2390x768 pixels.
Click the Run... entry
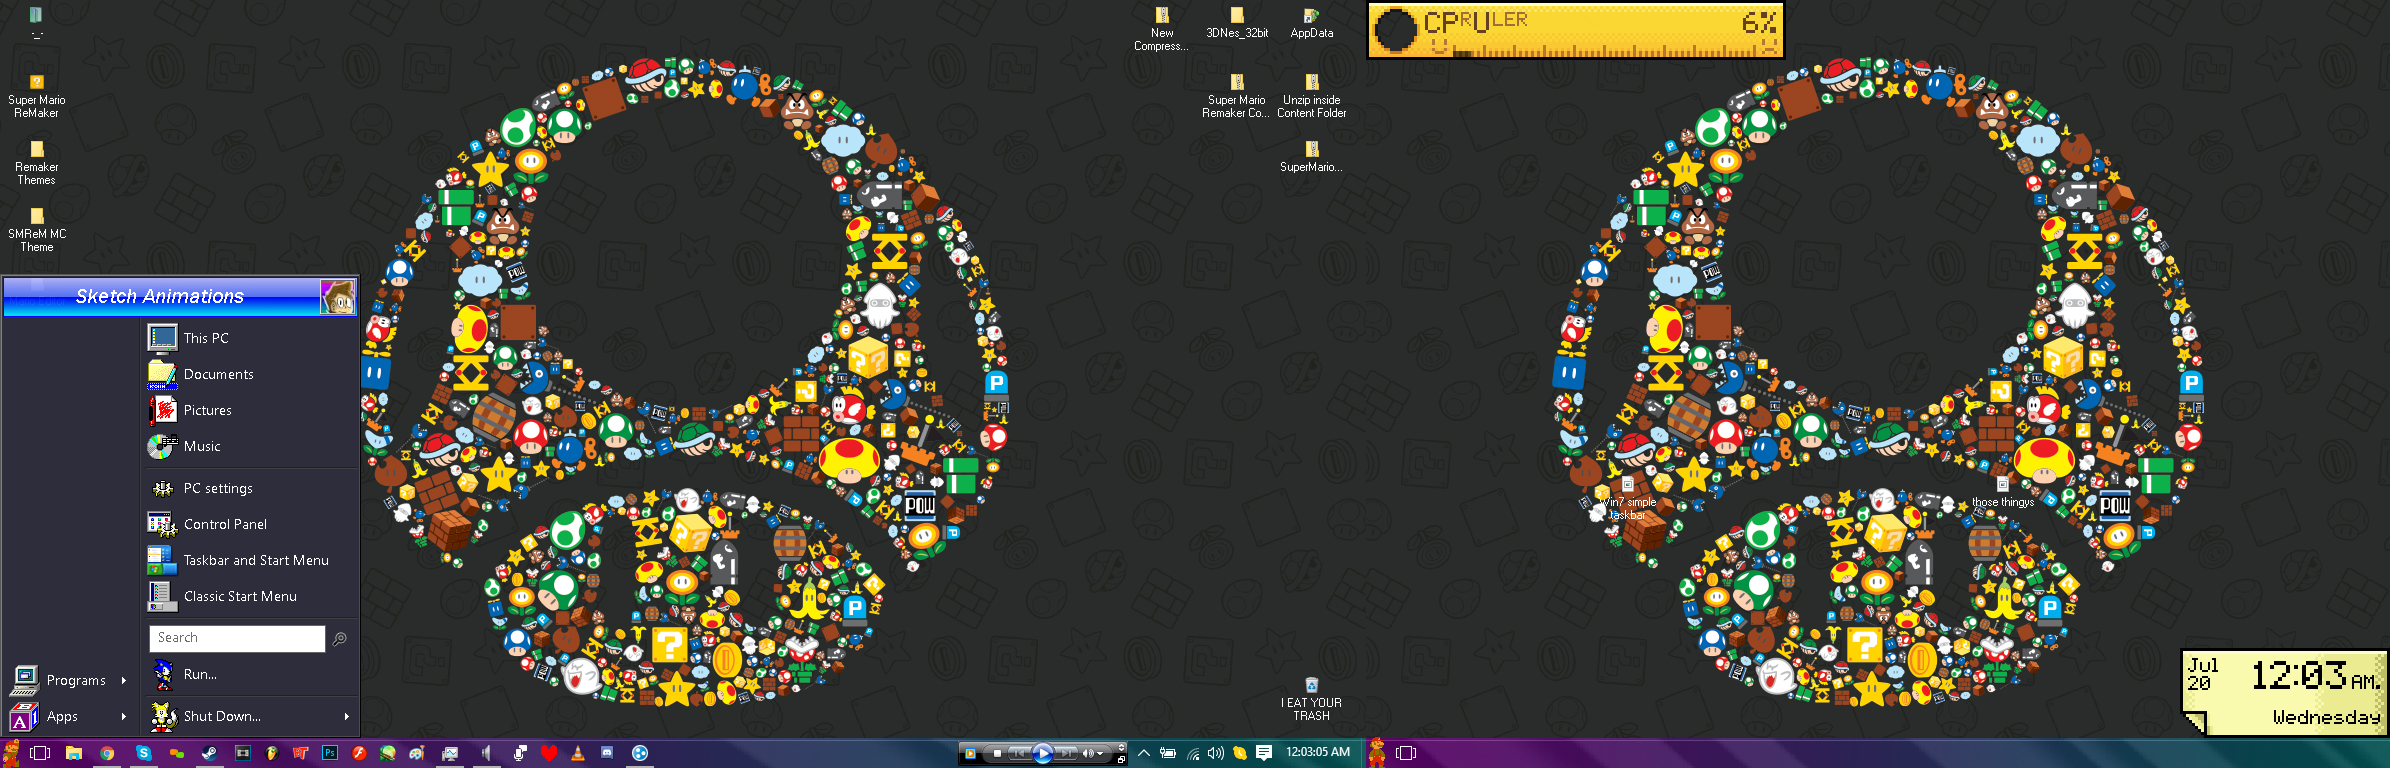(200, 674)
